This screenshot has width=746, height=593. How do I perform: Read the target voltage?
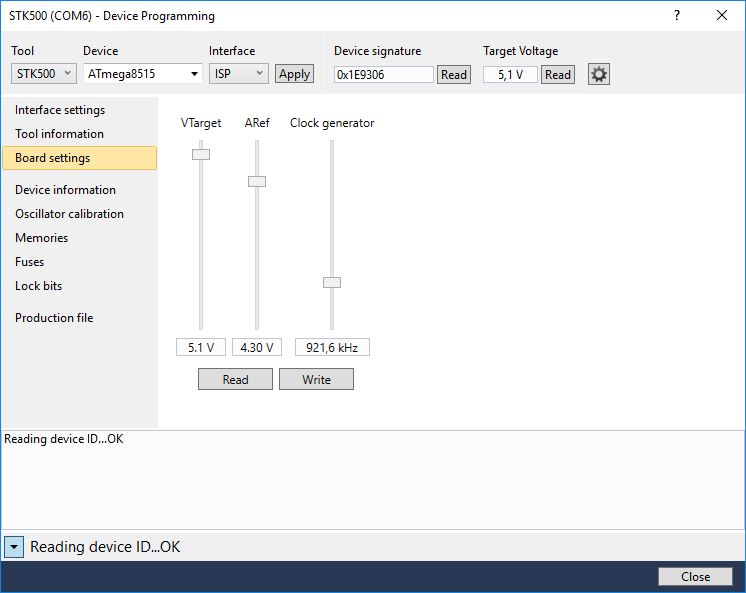click(558, 74)
